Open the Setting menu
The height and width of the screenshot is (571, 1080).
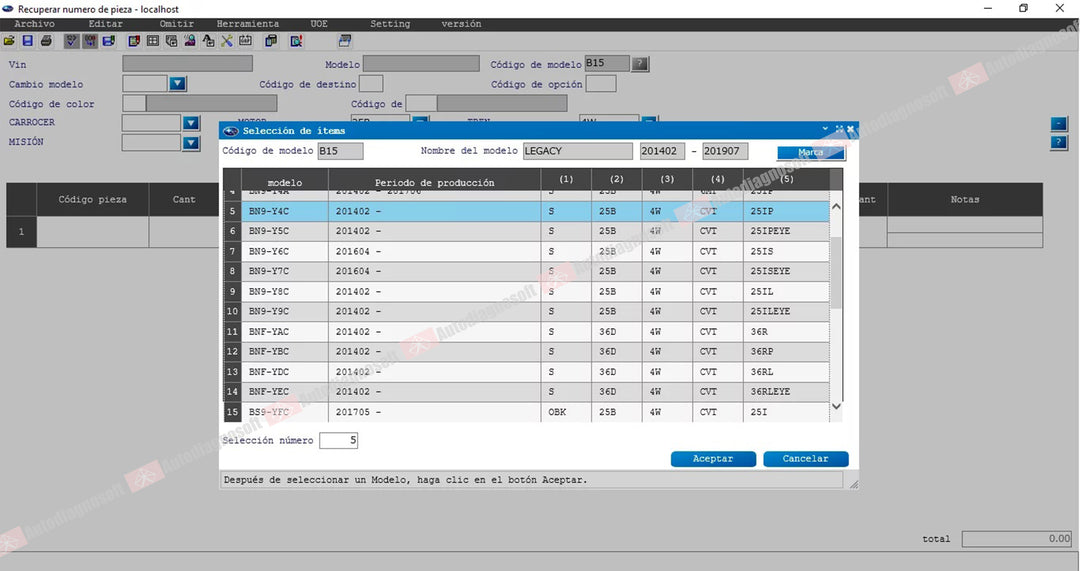point(390,23)
